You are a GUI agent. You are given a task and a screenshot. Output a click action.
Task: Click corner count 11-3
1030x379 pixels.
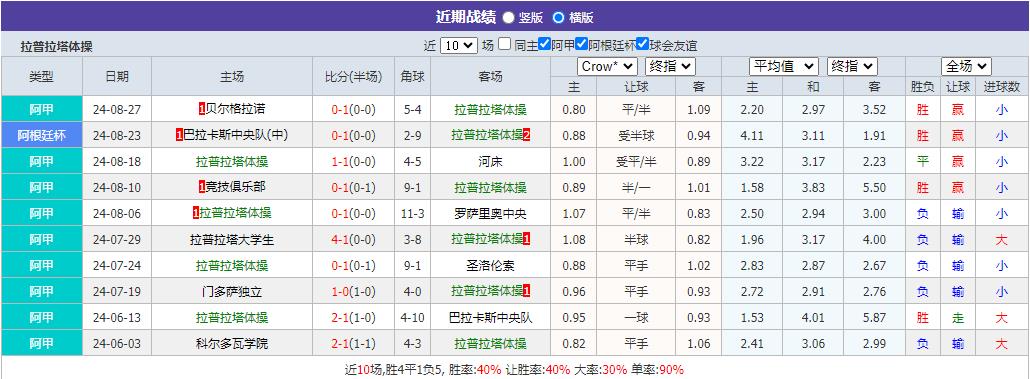[413, 213]
